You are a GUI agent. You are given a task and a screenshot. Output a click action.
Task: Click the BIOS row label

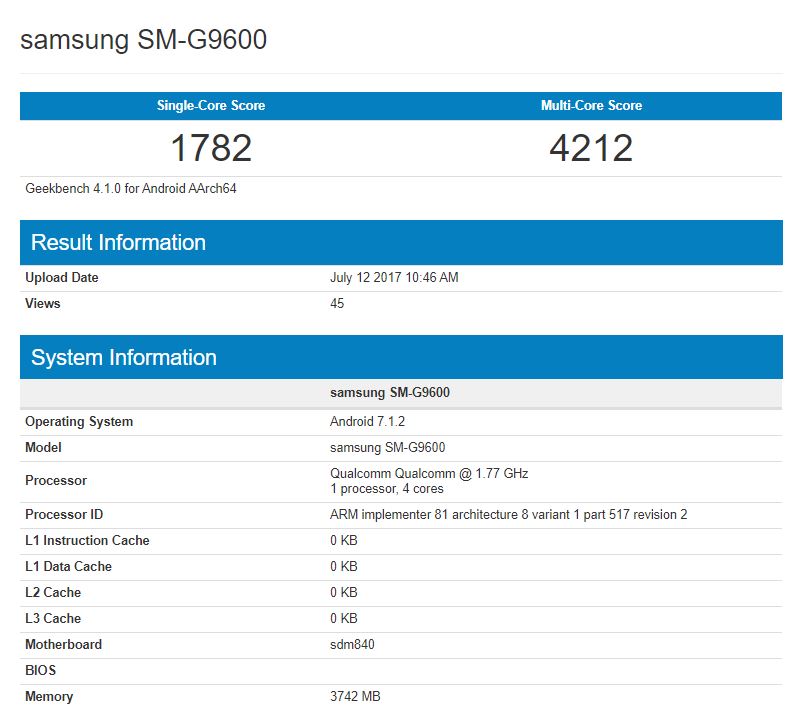(41, 670)
